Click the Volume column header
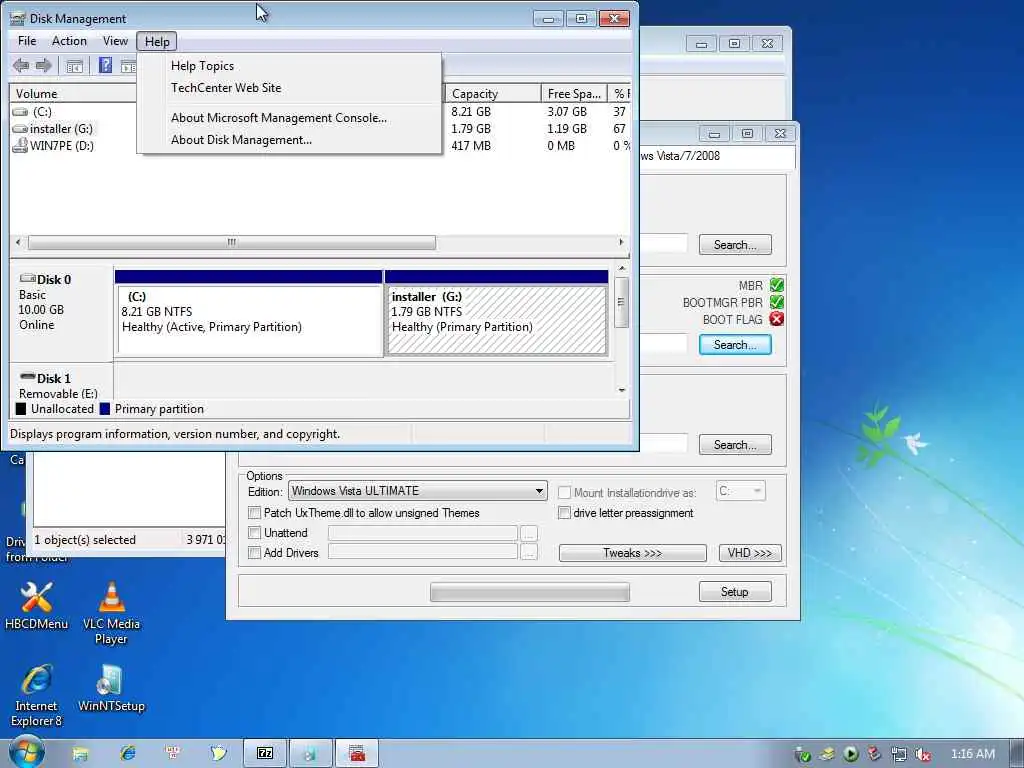 tap(73, 94)
